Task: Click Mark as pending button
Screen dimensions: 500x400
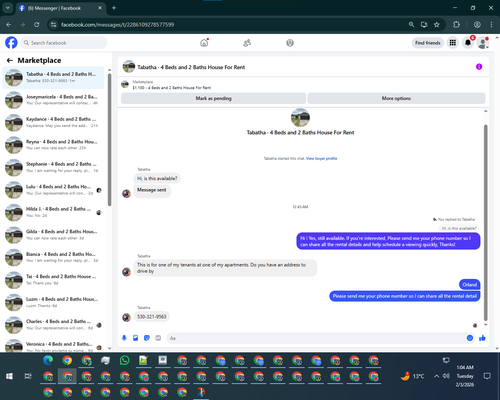Action: click(213, 98)
